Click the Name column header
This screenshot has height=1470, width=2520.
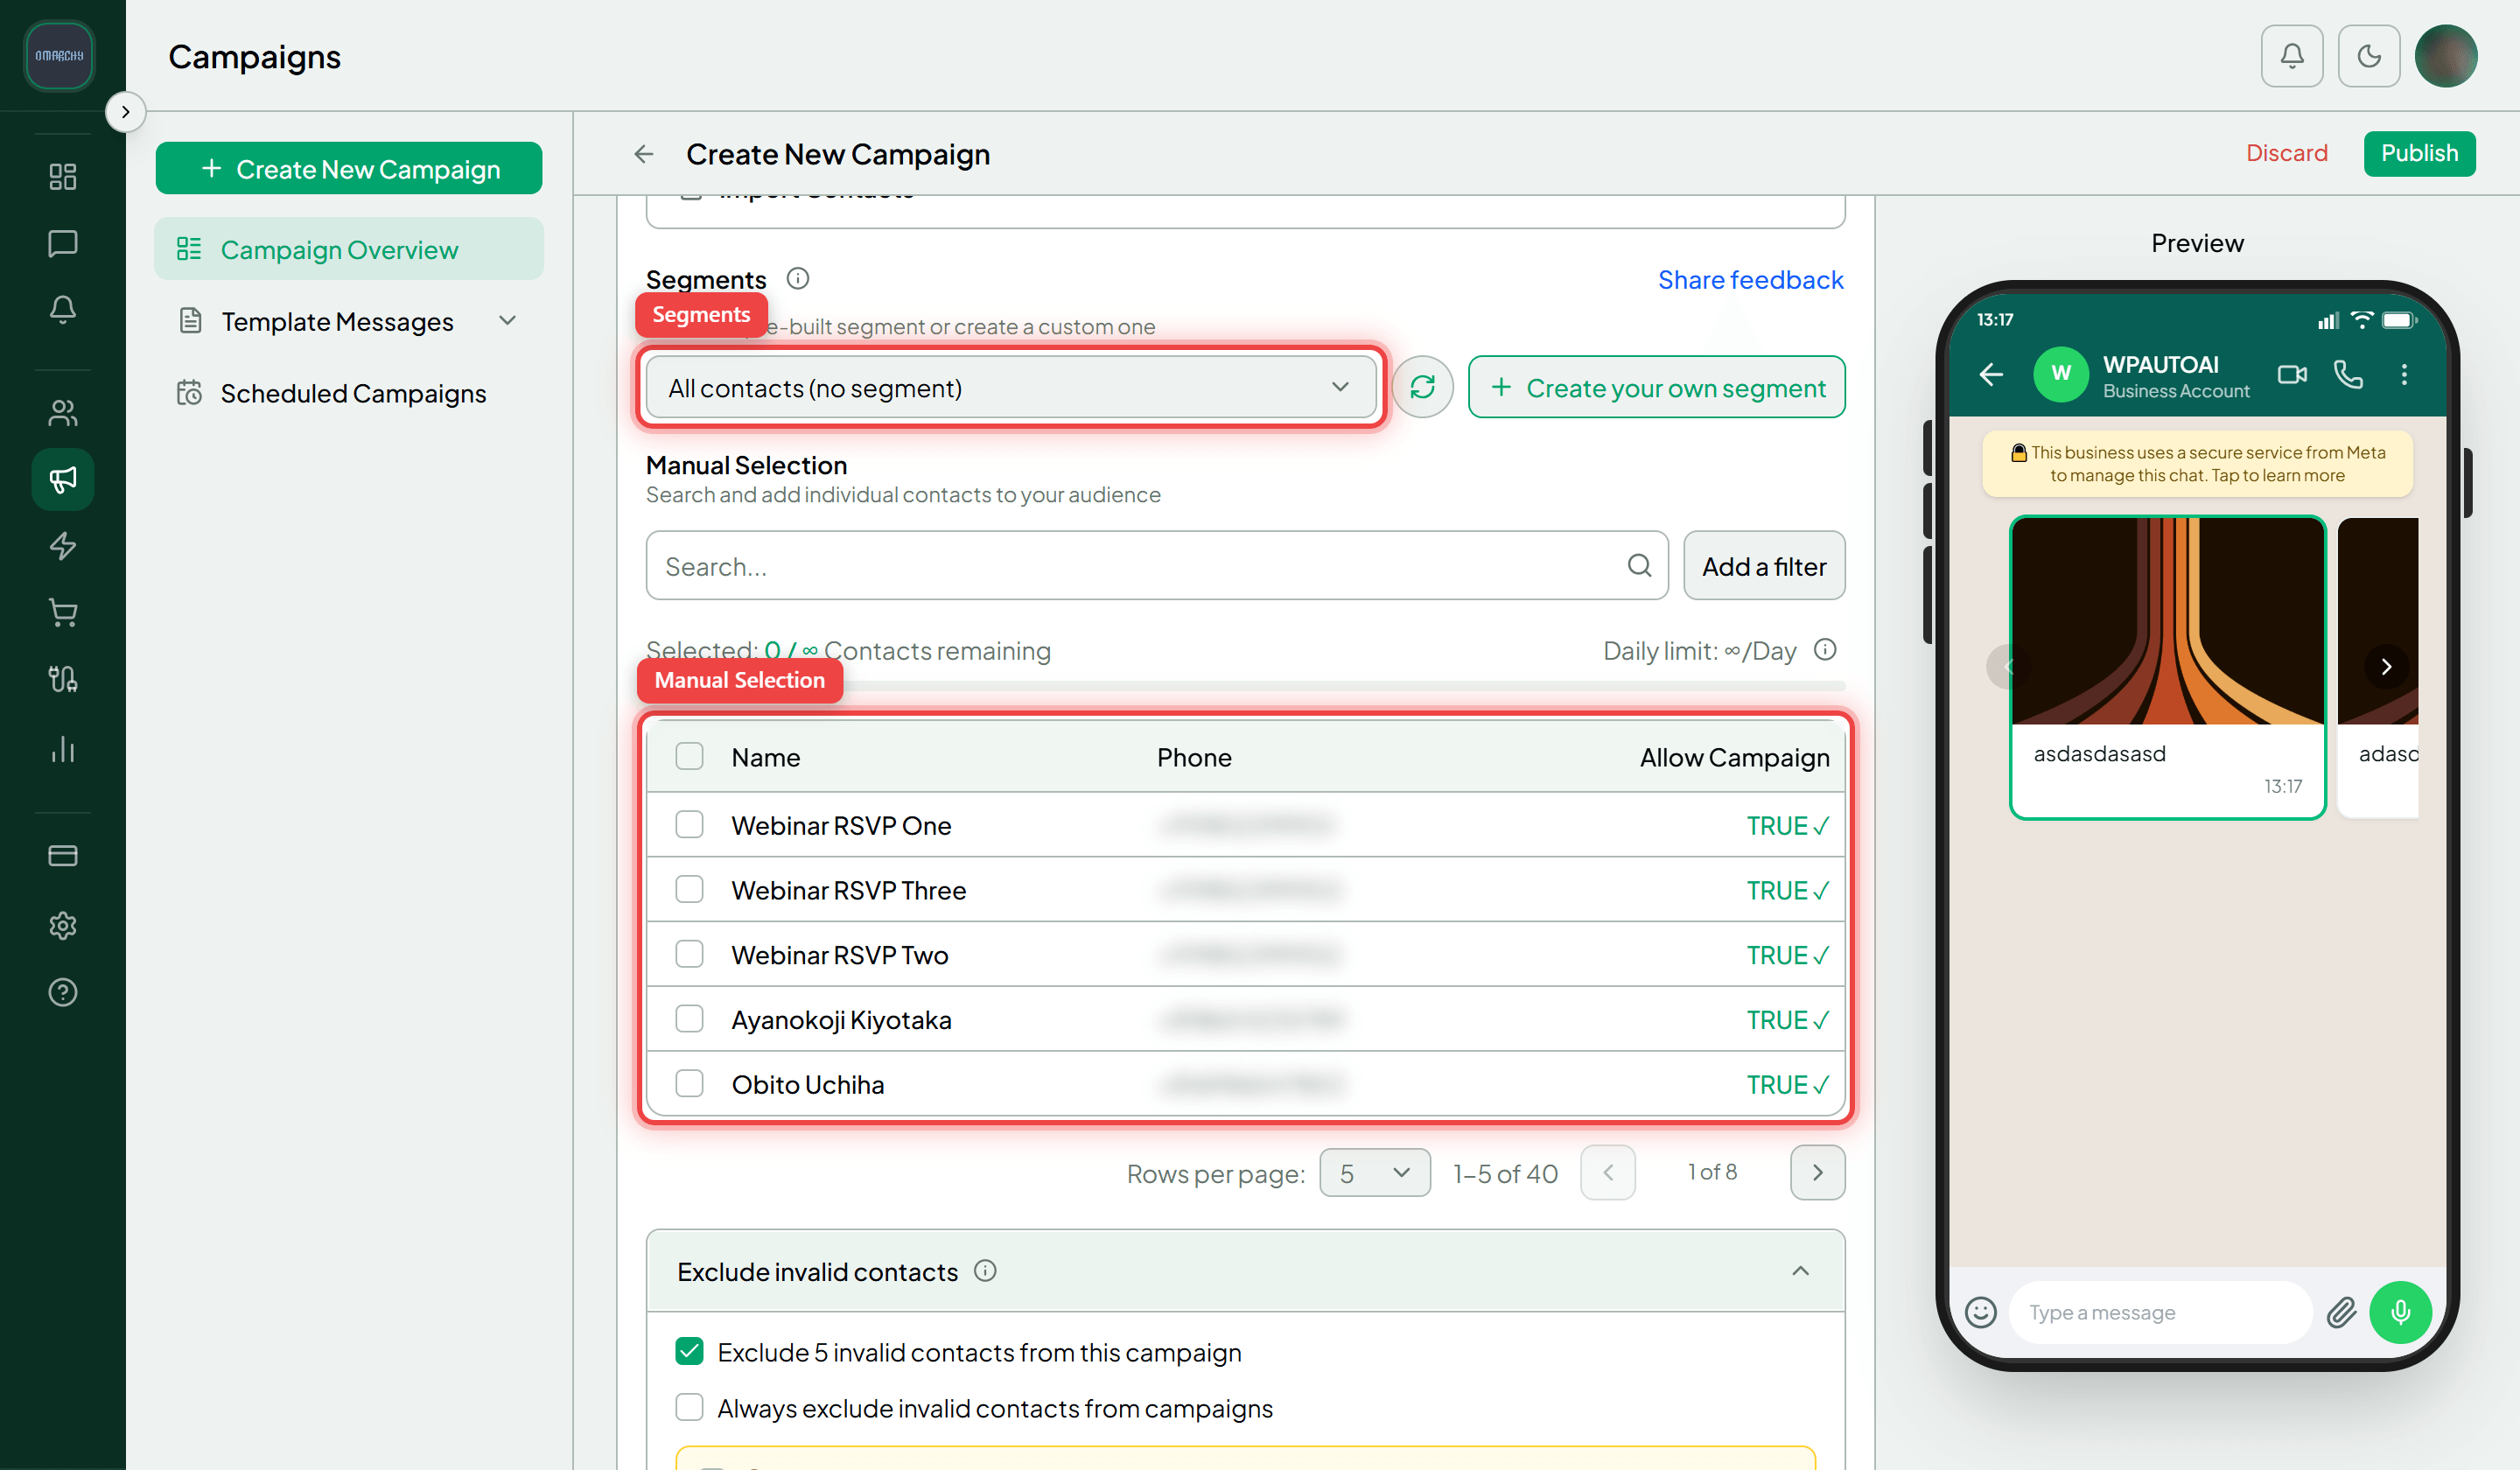[x=765, y=757]
